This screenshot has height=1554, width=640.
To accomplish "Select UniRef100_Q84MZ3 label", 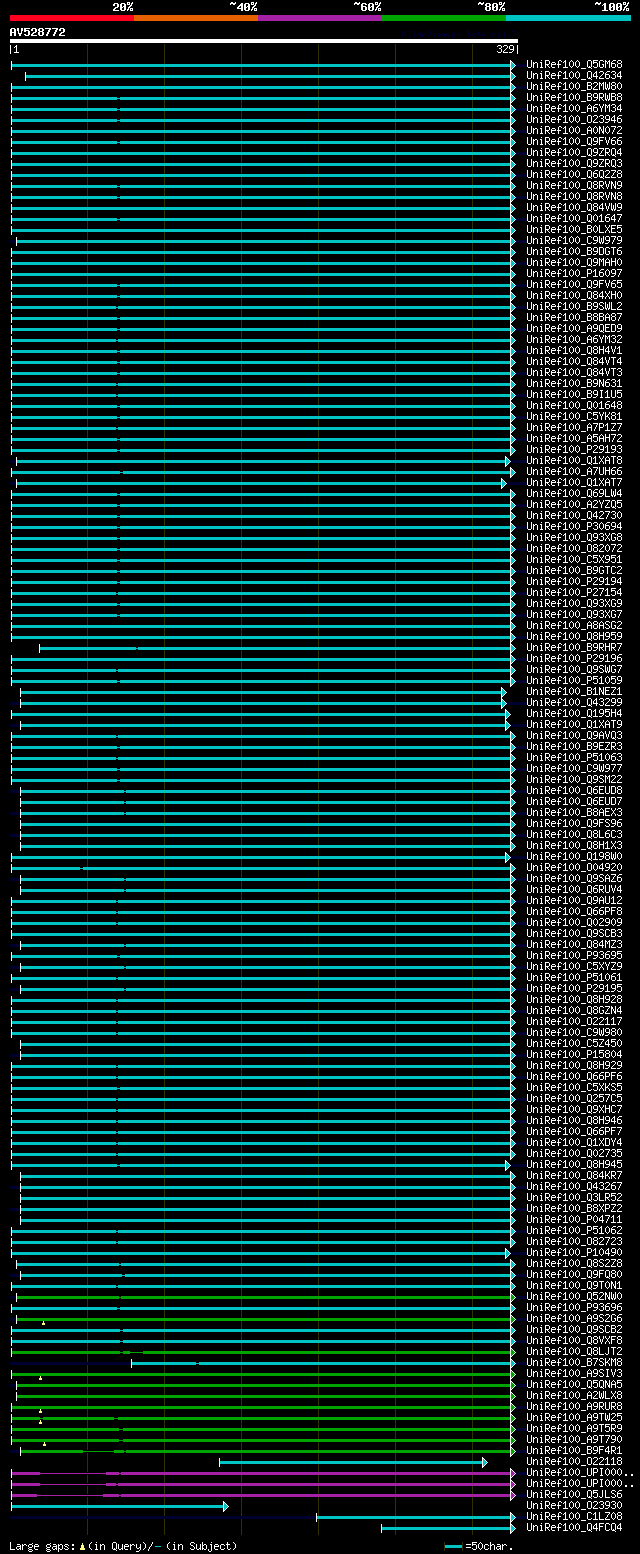I will (x=574, y=944).
